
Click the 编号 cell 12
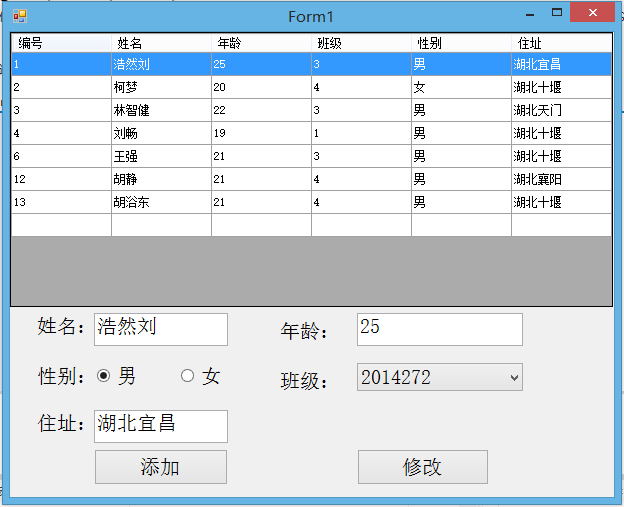61,179
